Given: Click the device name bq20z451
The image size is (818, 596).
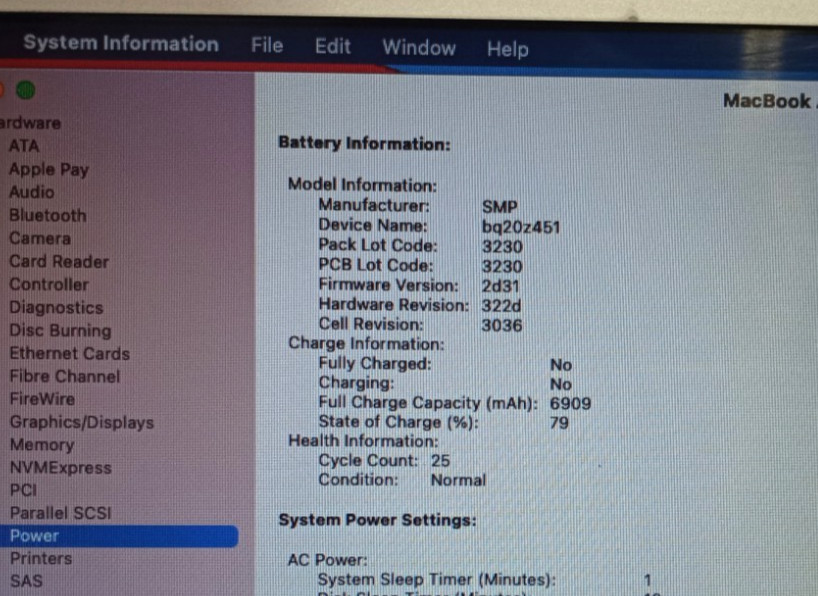Looking at the screenshot, I should (521, 227).
